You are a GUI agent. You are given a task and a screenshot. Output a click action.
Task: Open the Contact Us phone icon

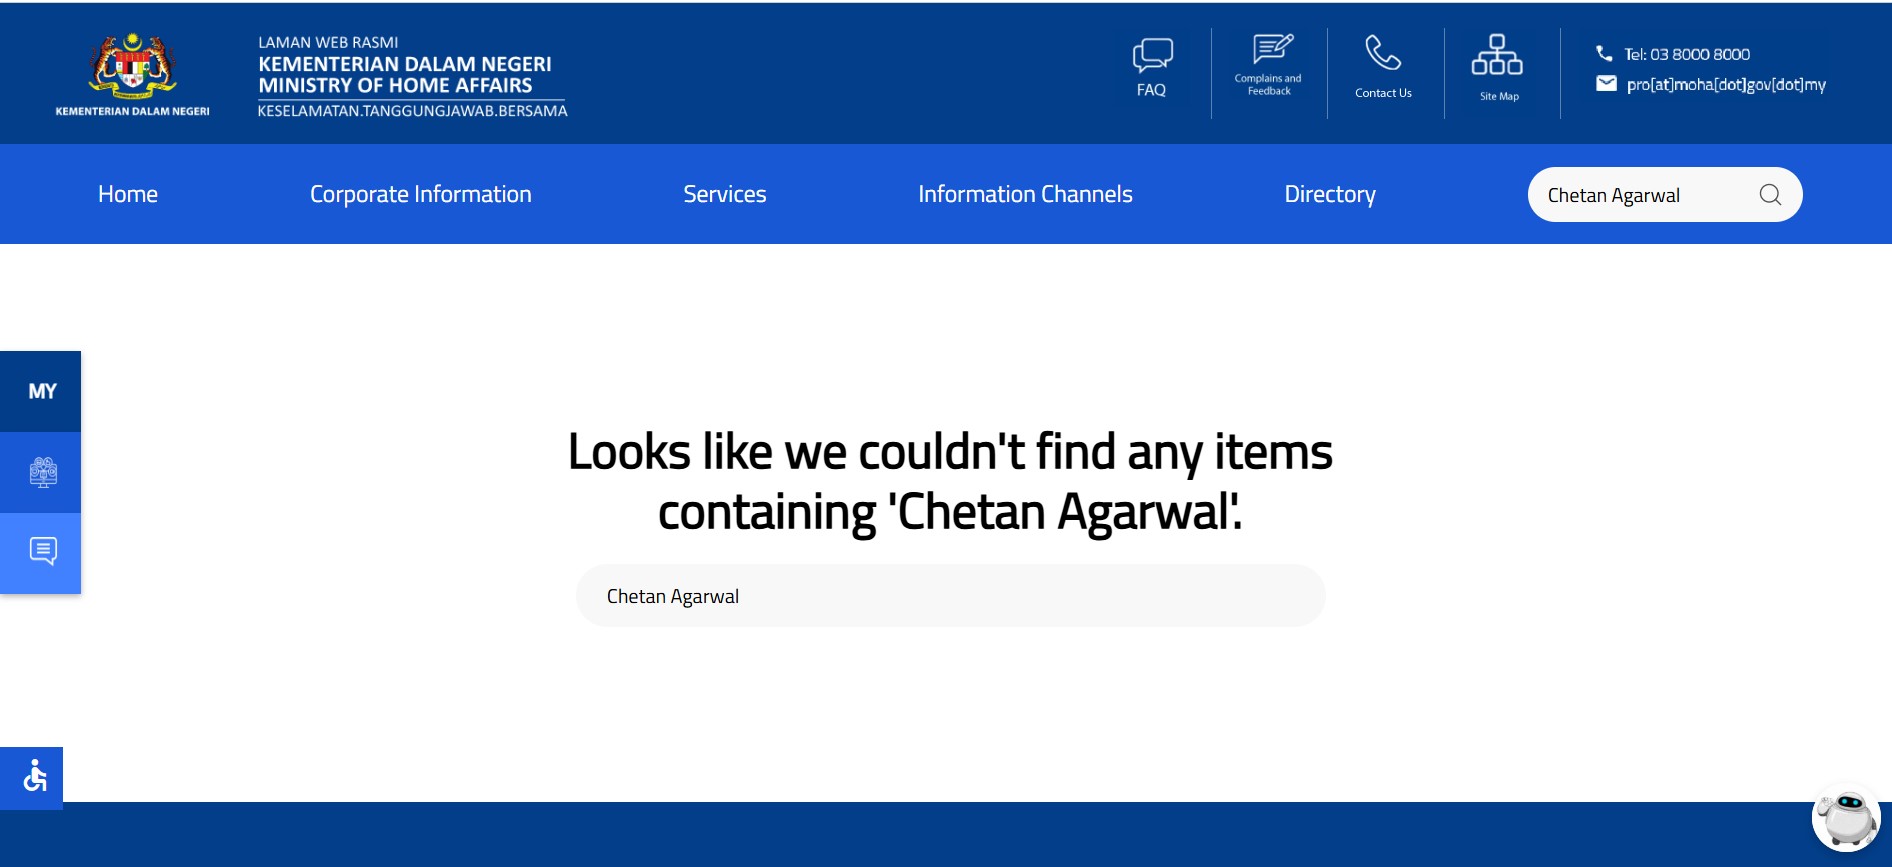pyautogui.click(x=1383, y=54)
